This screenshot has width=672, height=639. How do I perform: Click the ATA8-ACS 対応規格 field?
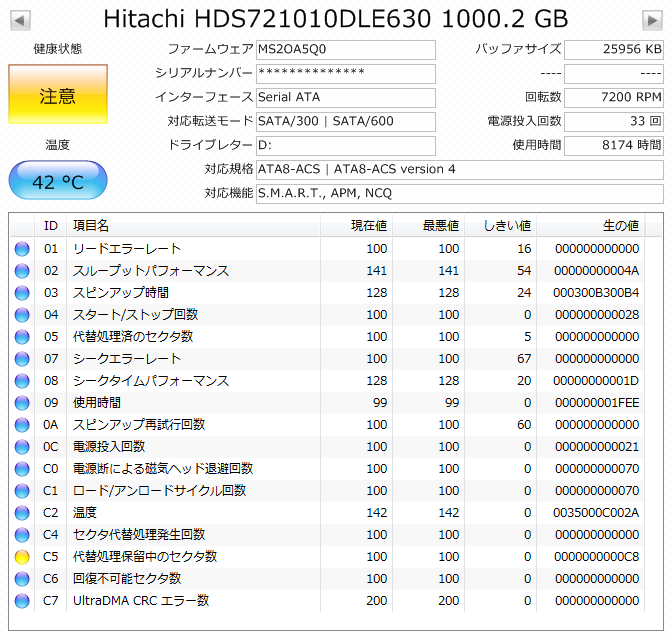[460, 170]
